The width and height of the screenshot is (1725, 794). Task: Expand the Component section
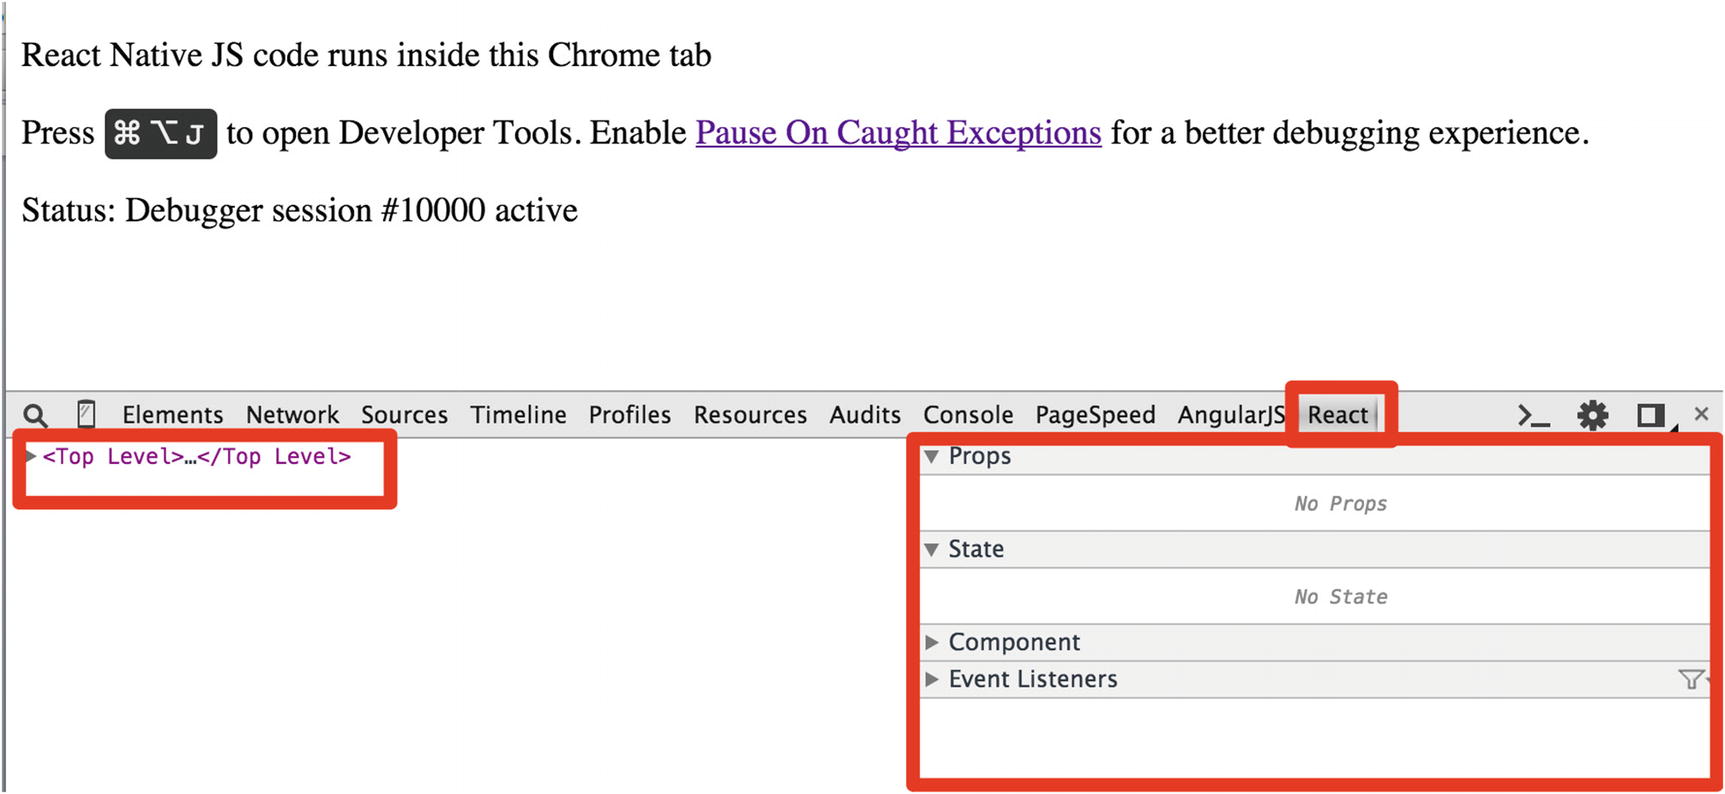coord(932,642)
